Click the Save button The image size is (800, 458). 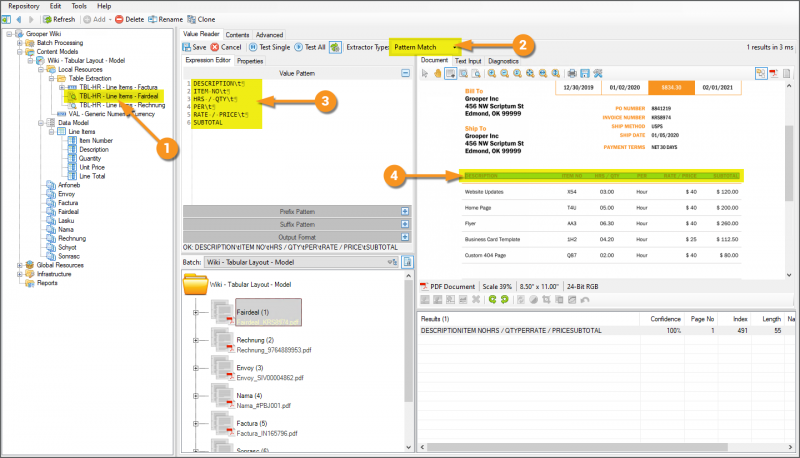[194, 47]
